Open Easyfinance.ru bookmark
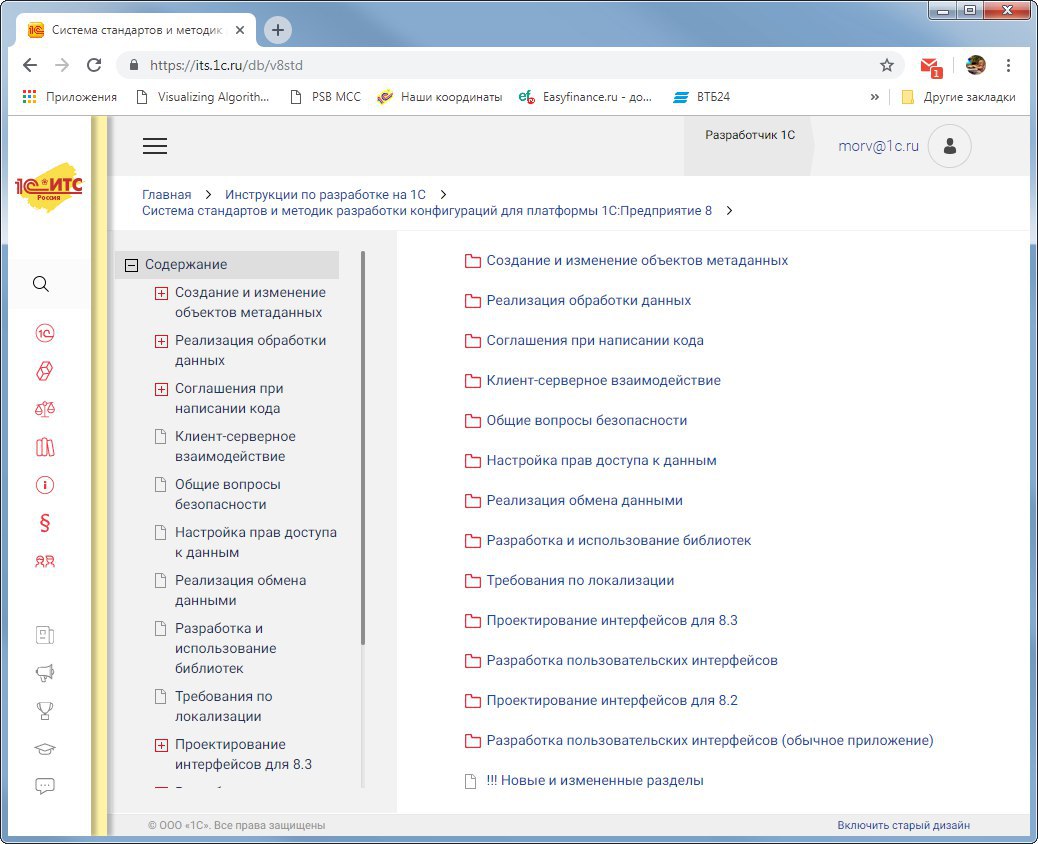This screenshot has width=1038, height=844. (586, 97)
